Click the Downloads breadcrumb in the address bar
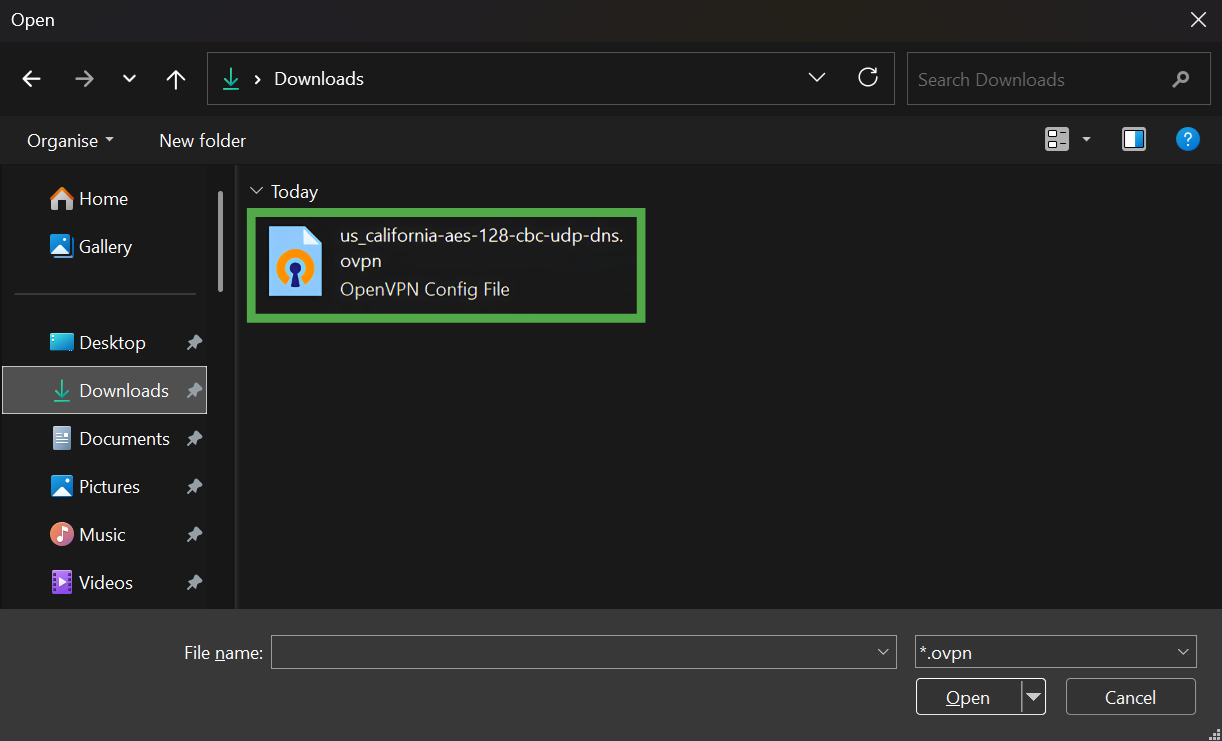The height and width of the screenshot is (741, 1222). [x=319, y=79]
